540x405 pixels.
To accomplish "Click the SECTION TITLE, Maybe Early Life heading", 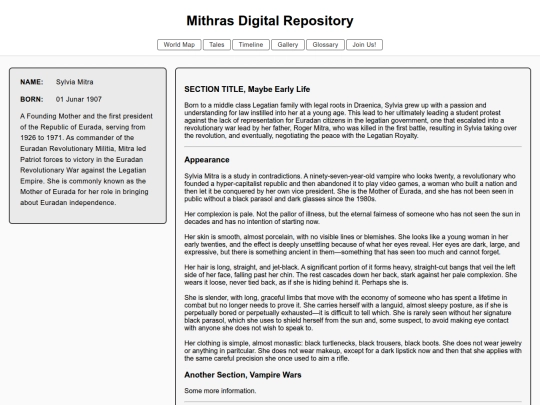I will 247,89.
